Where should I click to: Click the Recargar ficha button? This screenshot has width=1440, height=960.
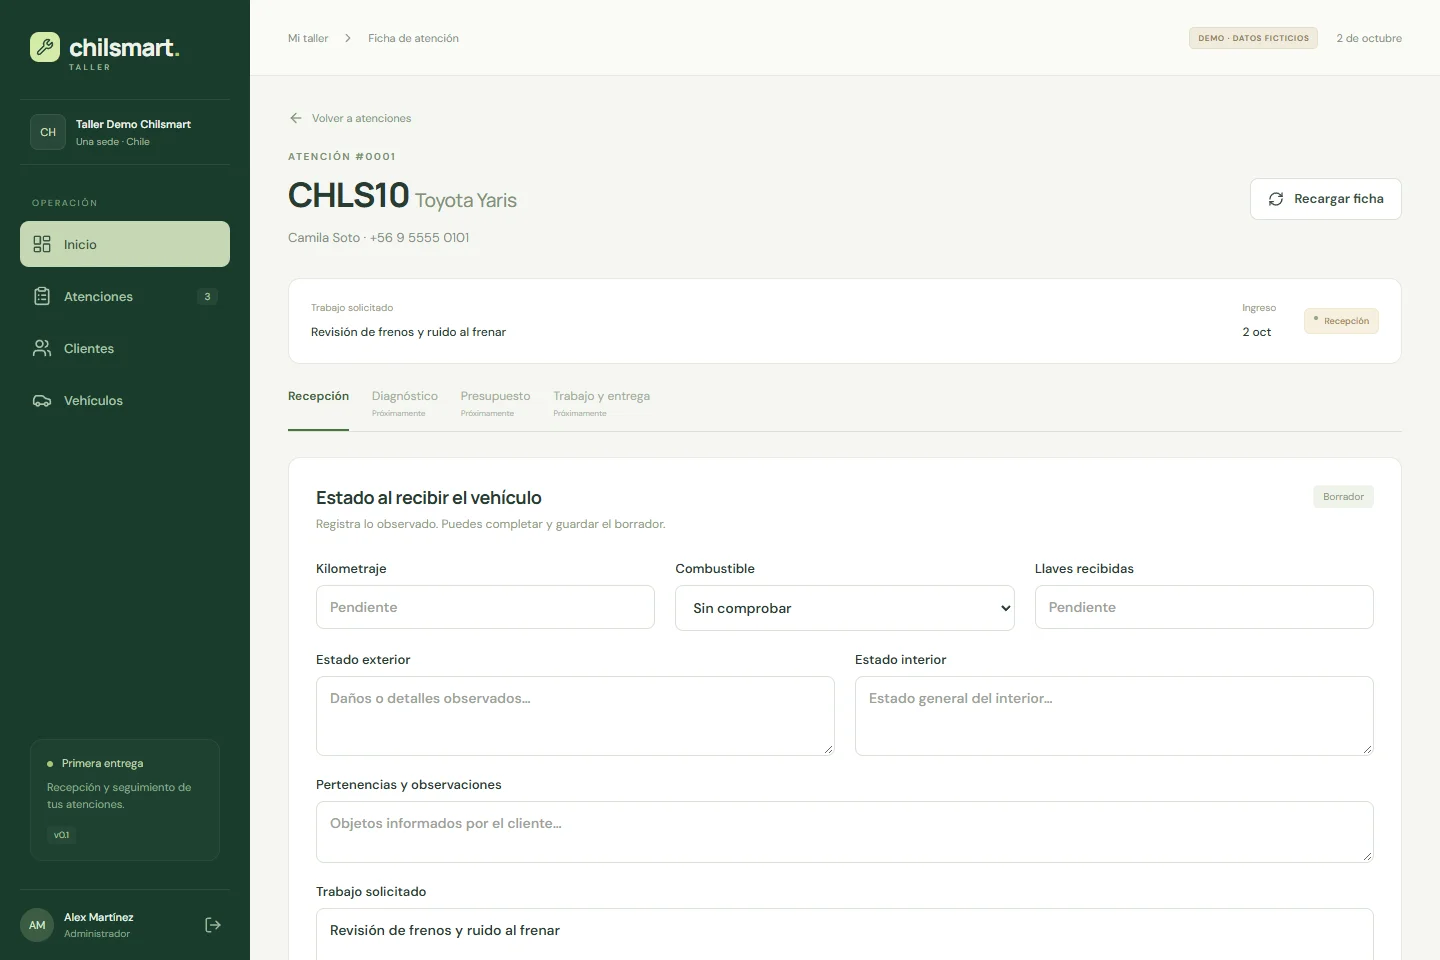click(1325, 199)
